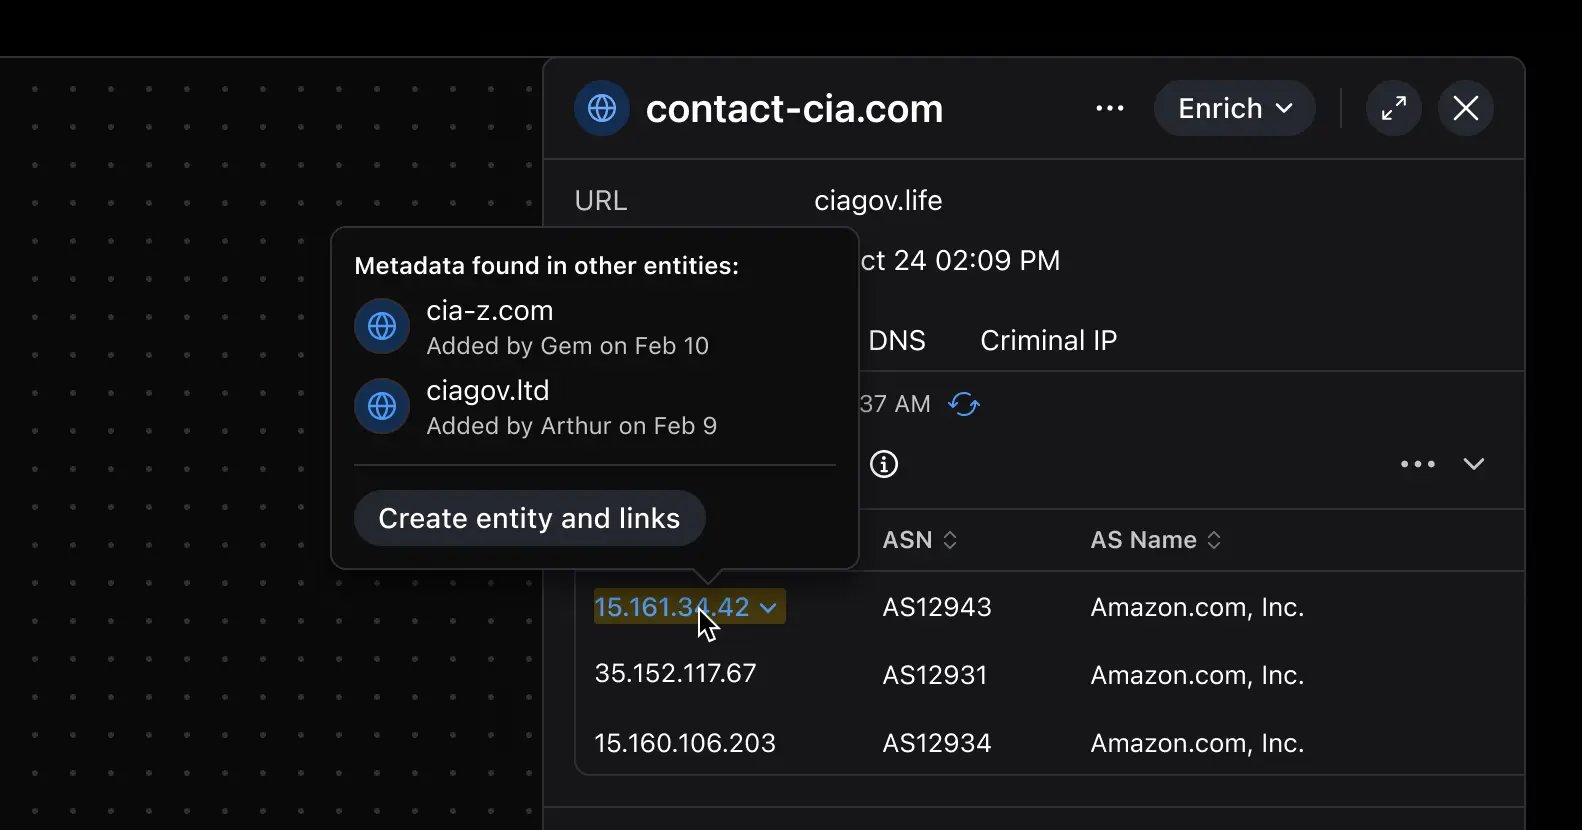Collapse the table section with the chevron
The width and height of the screenshot is (1582, 830).
tap(1473, 464)
